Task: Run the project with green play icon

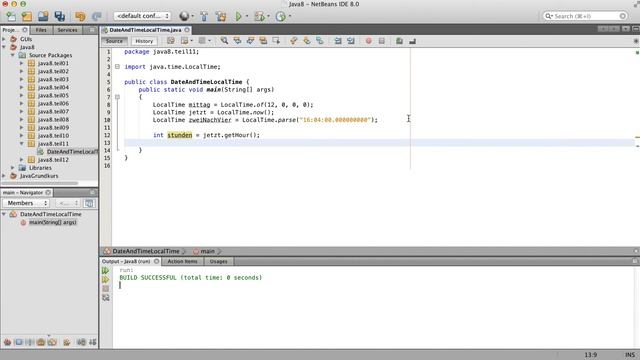Action: pyautogui.click(x=238, y=16)
